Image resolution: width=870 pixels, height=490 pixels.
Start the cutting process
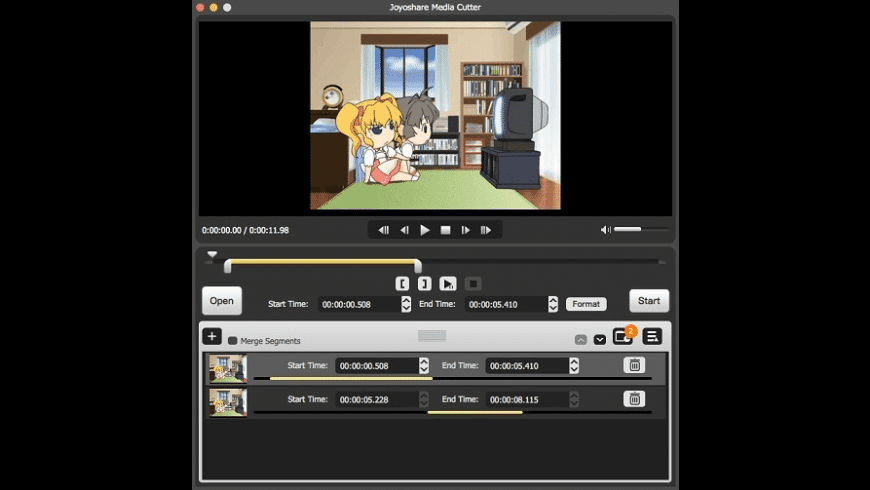(649, 301)
